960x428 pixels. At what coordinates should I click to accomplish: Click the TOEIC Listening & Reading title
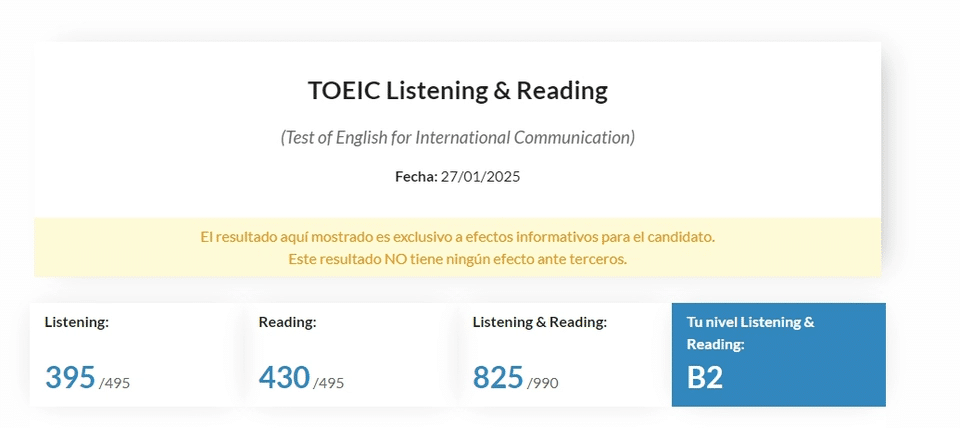point(457,91)
